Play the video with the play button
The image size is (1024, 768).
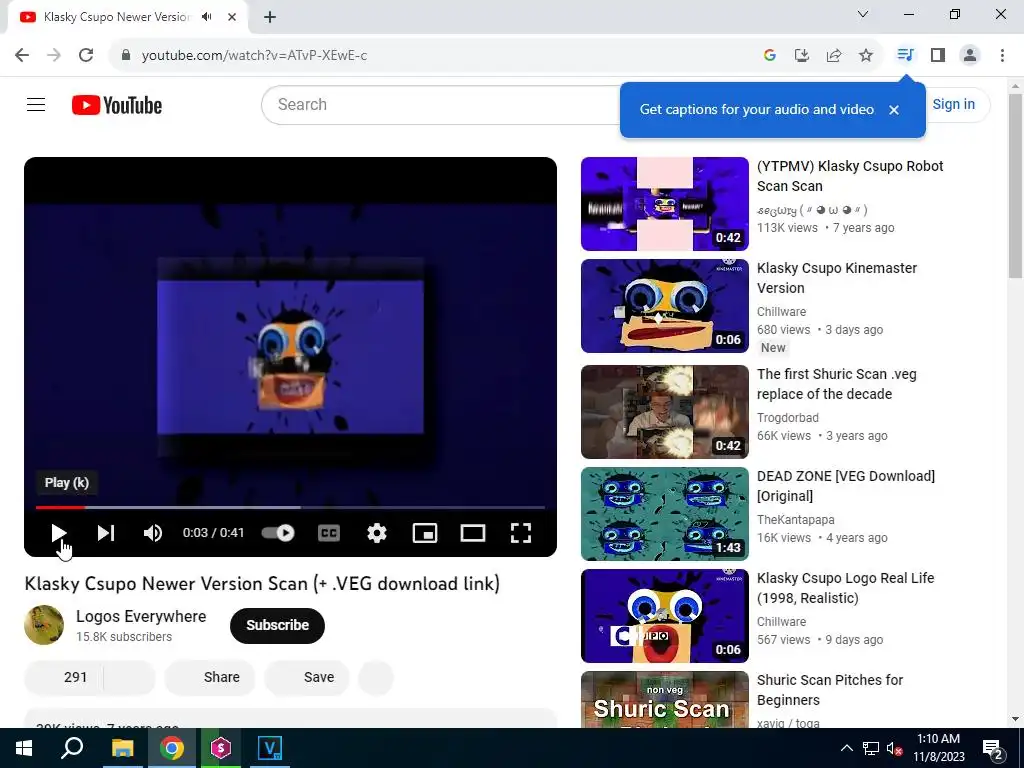pyautogui.click(x=59, y=533)
